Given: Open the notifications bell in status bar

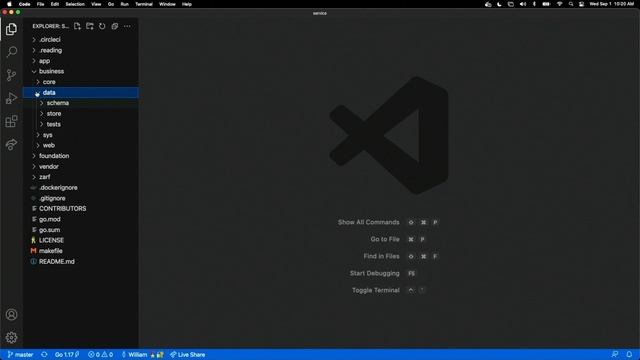Looking at the screenshot, I should coord(629,354).
